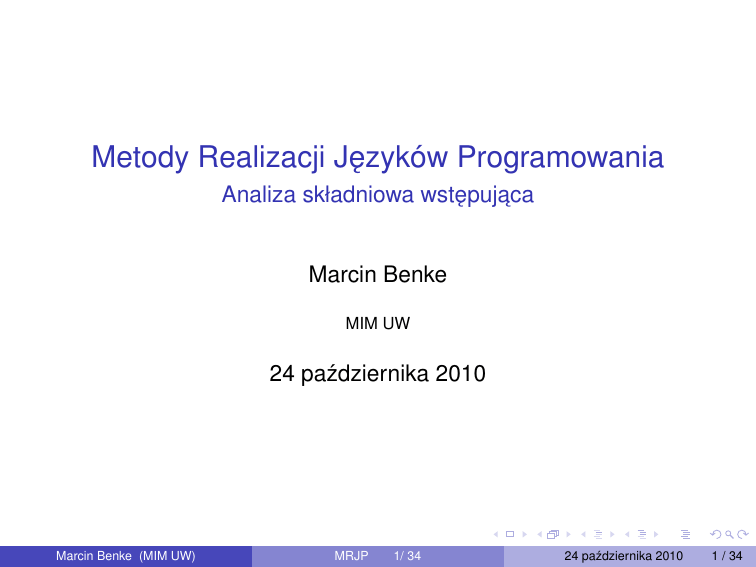Click the frame stack navigation icon
The height and width of the screenshot is (567, 756).
(552, 537)
